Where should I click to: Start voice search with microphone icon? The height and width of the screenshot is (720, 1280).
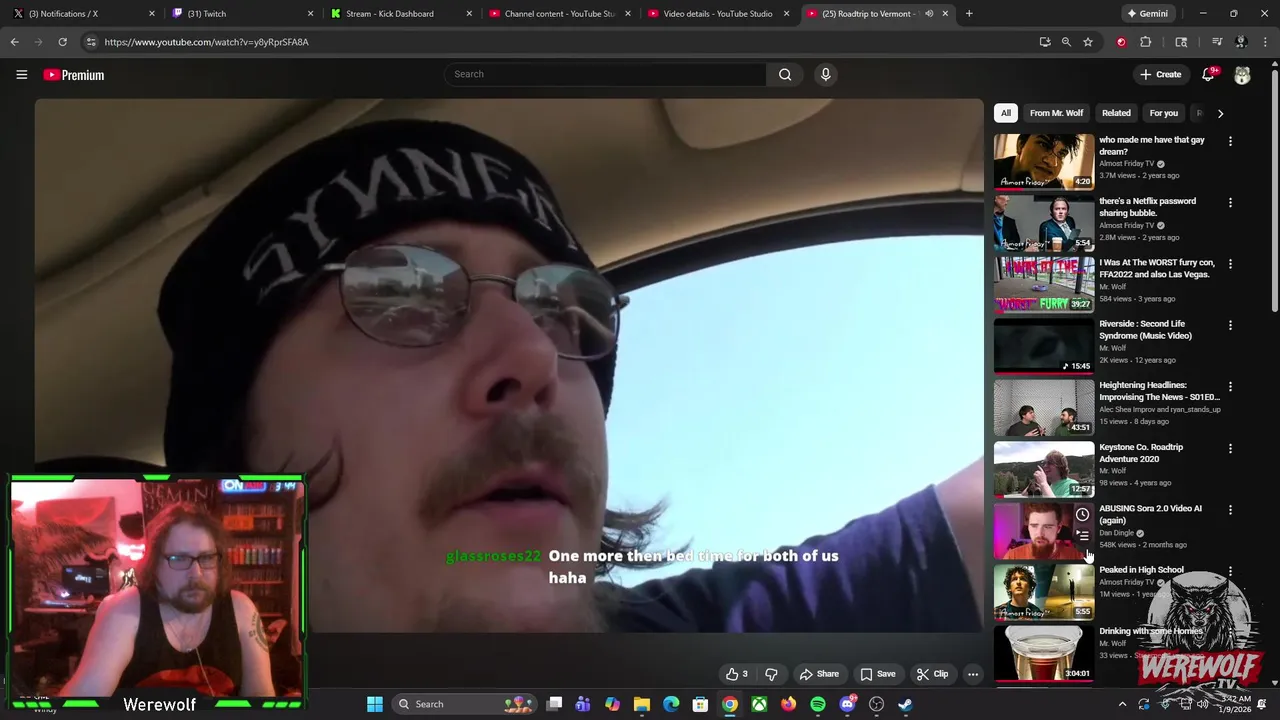825,74
